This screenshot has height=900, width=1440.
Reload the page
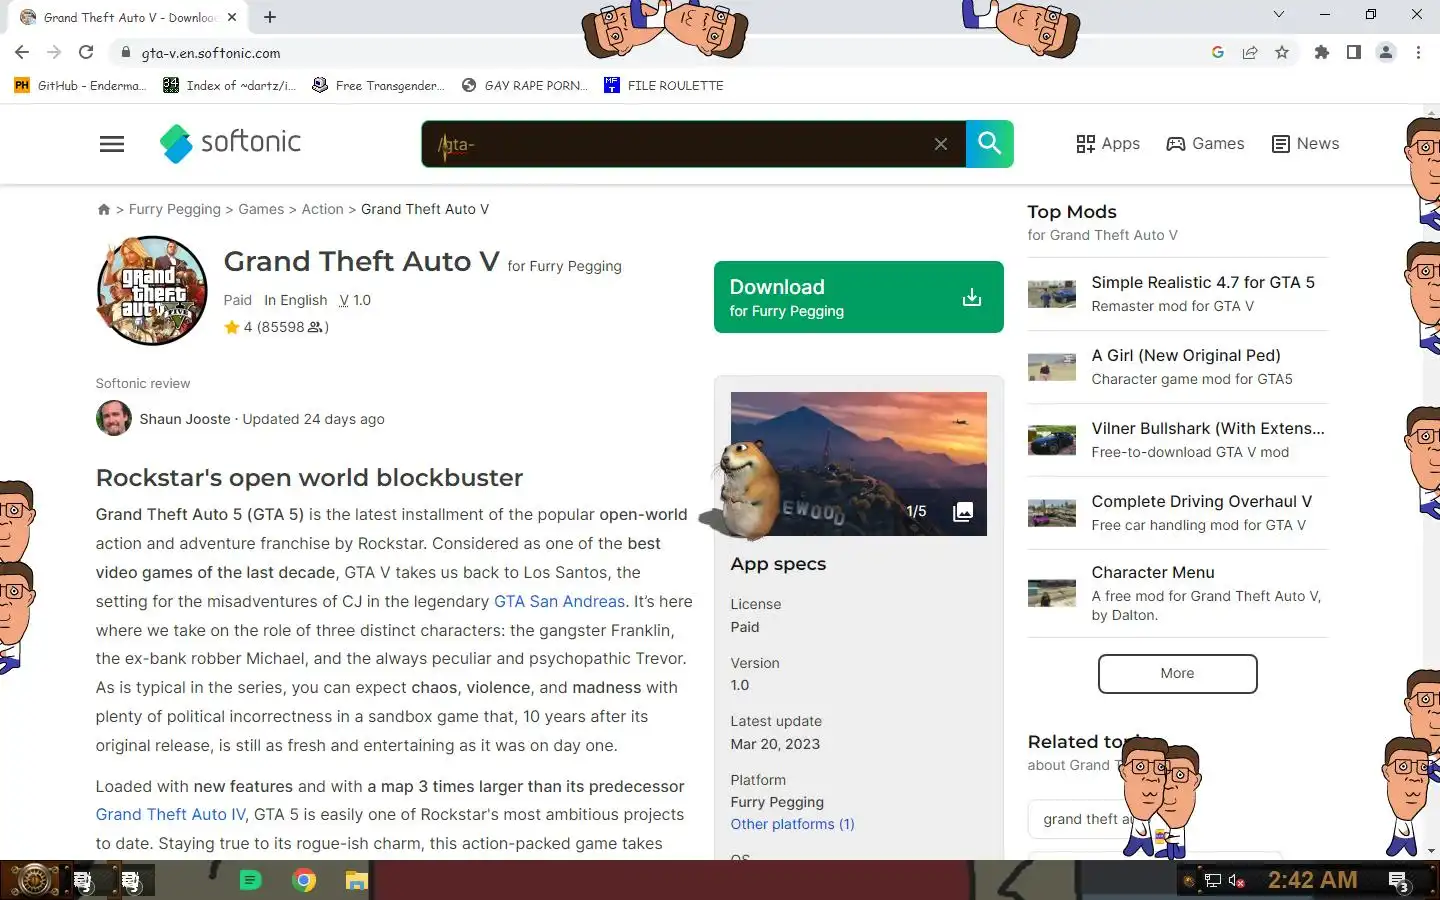86,52
